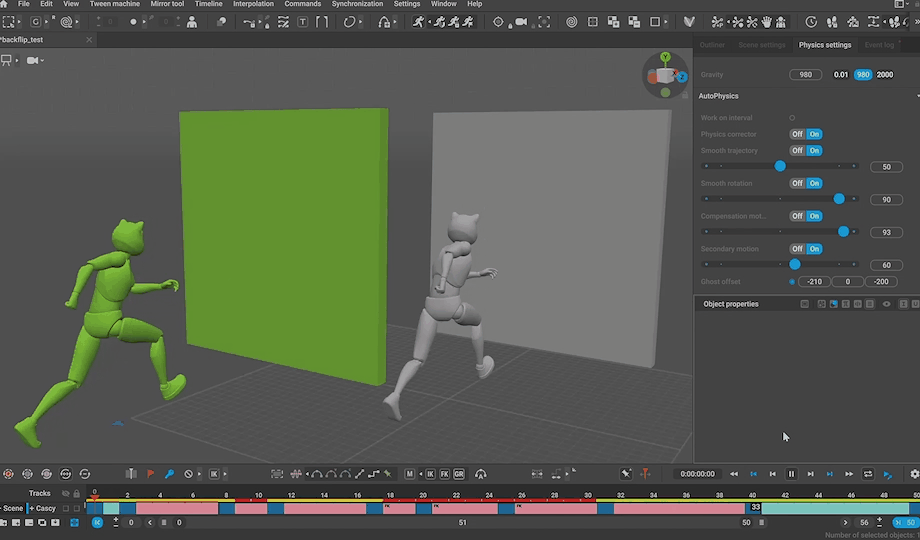This screenshot has height=540, width=920.
Task: Click the eye icon in Object properties
Action: pyautogui.click(x=886, y=304)
